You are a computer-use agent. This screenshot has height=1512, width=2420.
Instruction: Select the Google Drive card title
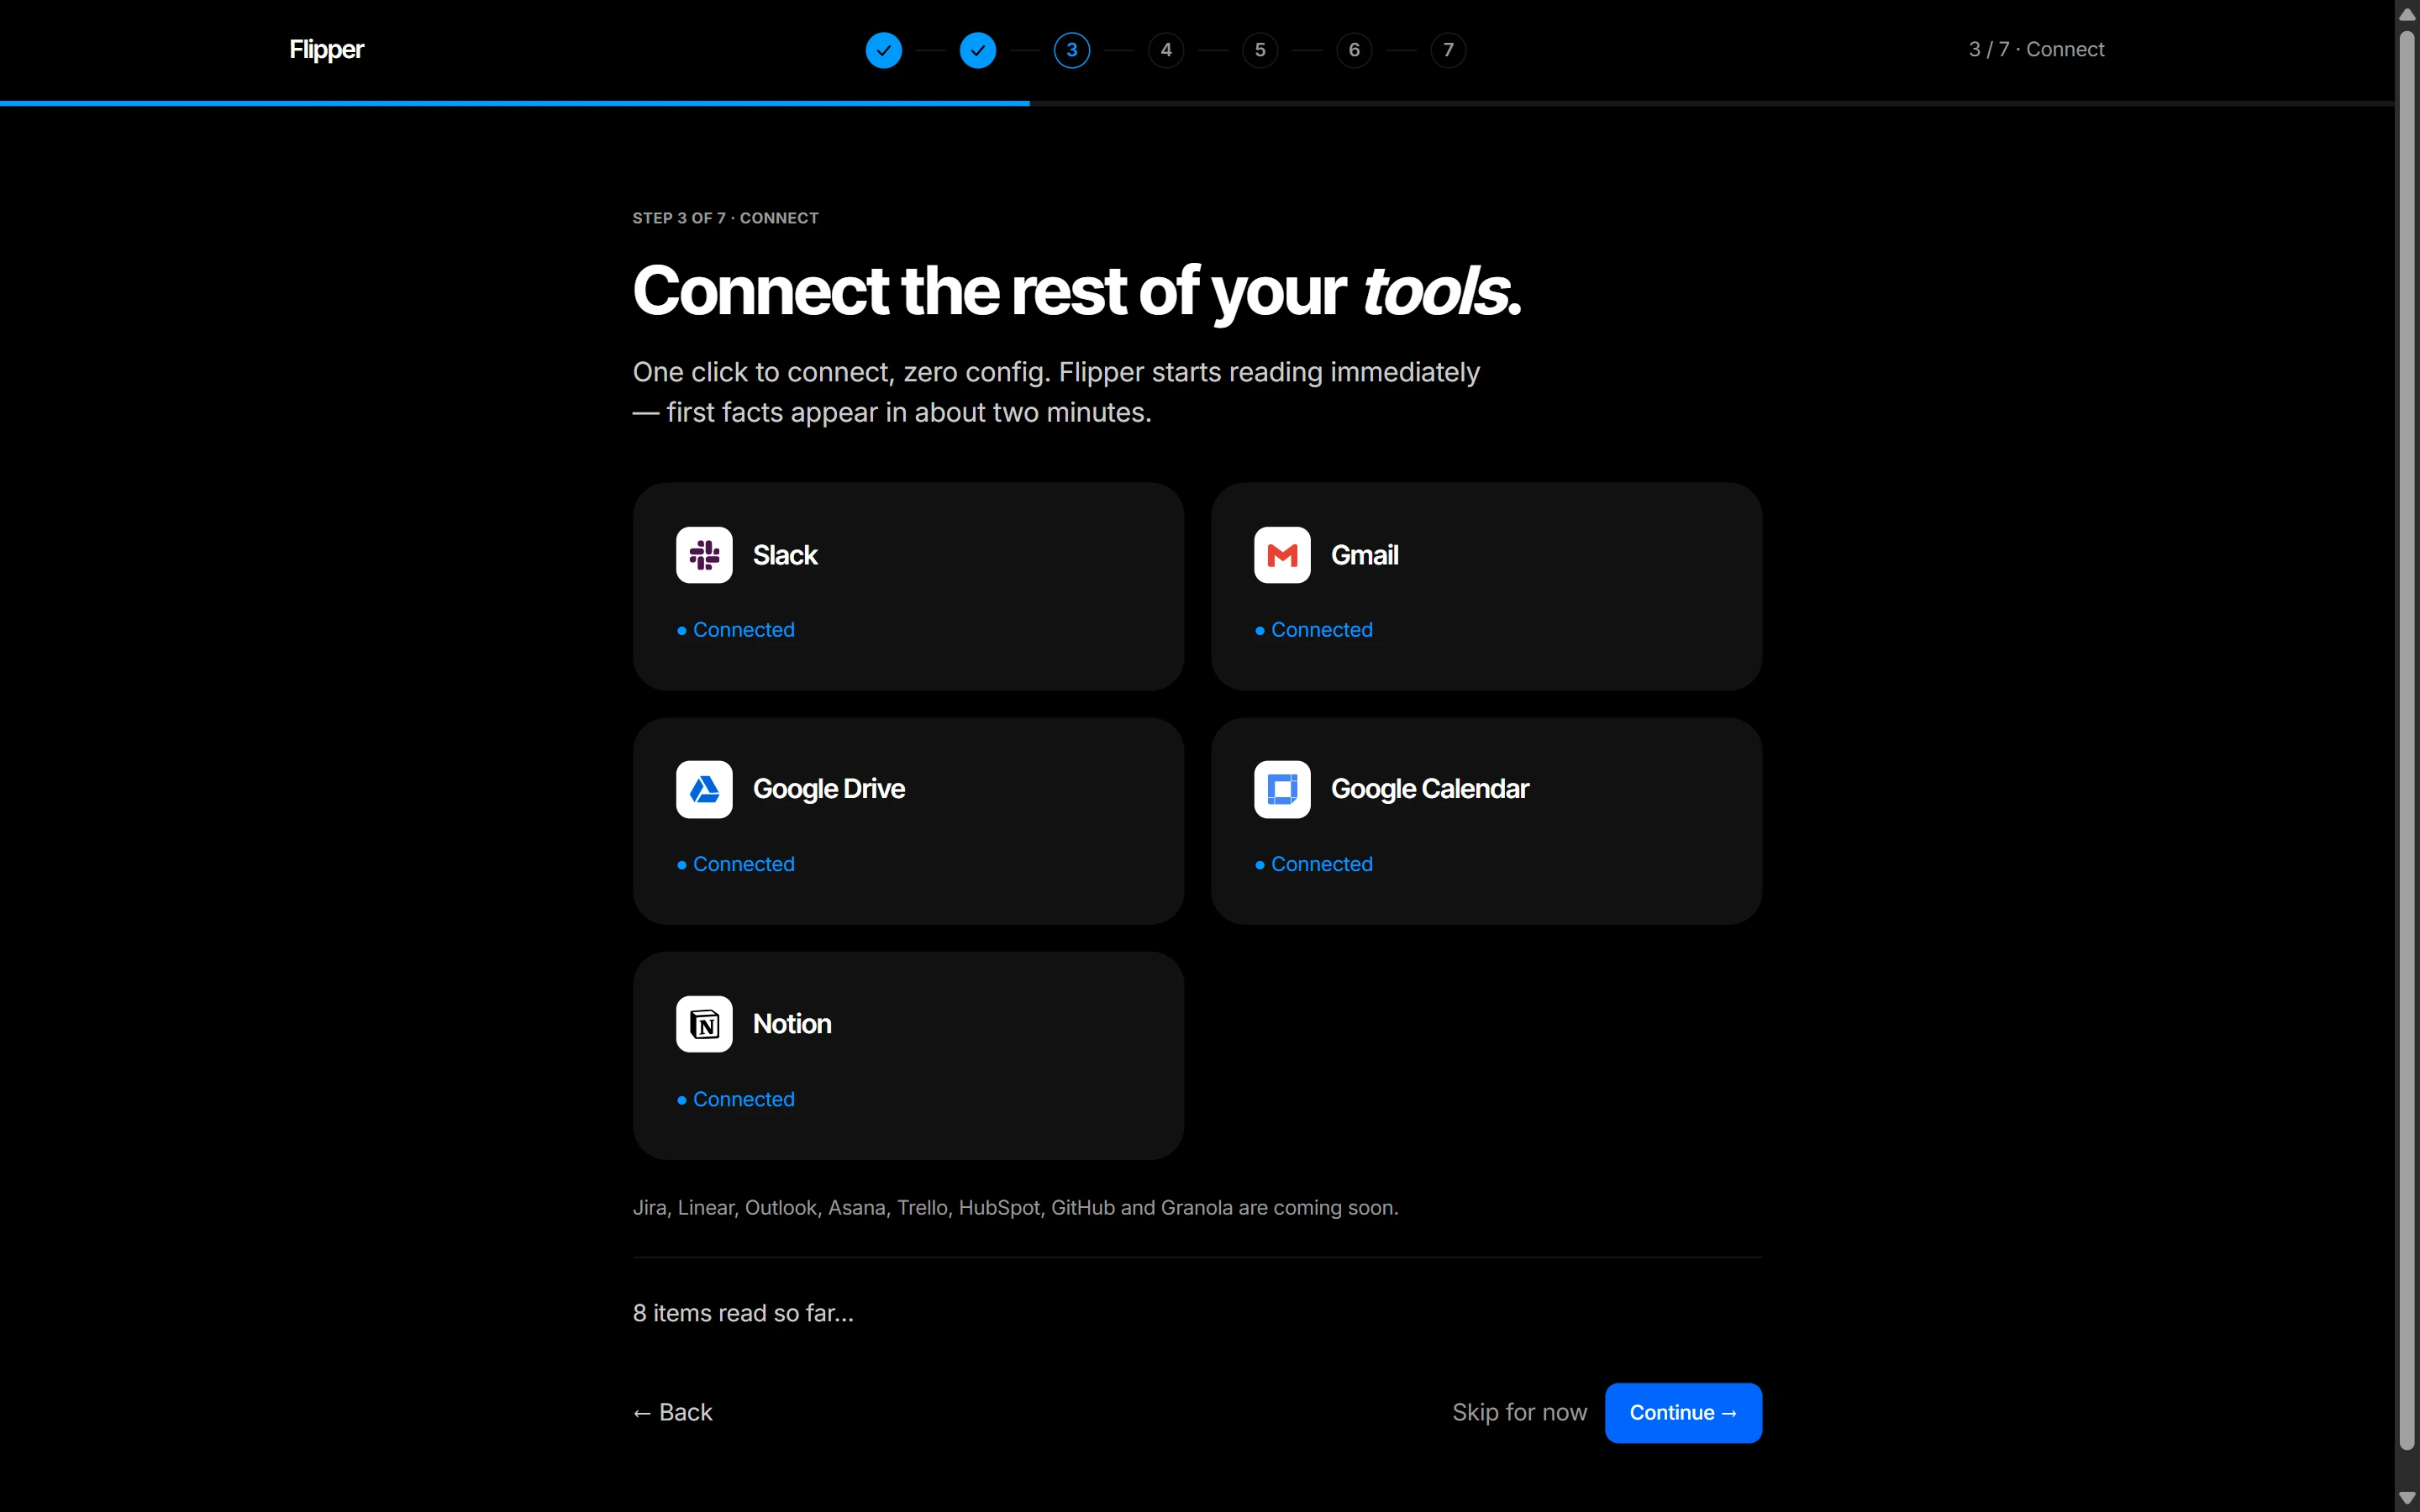829,789
